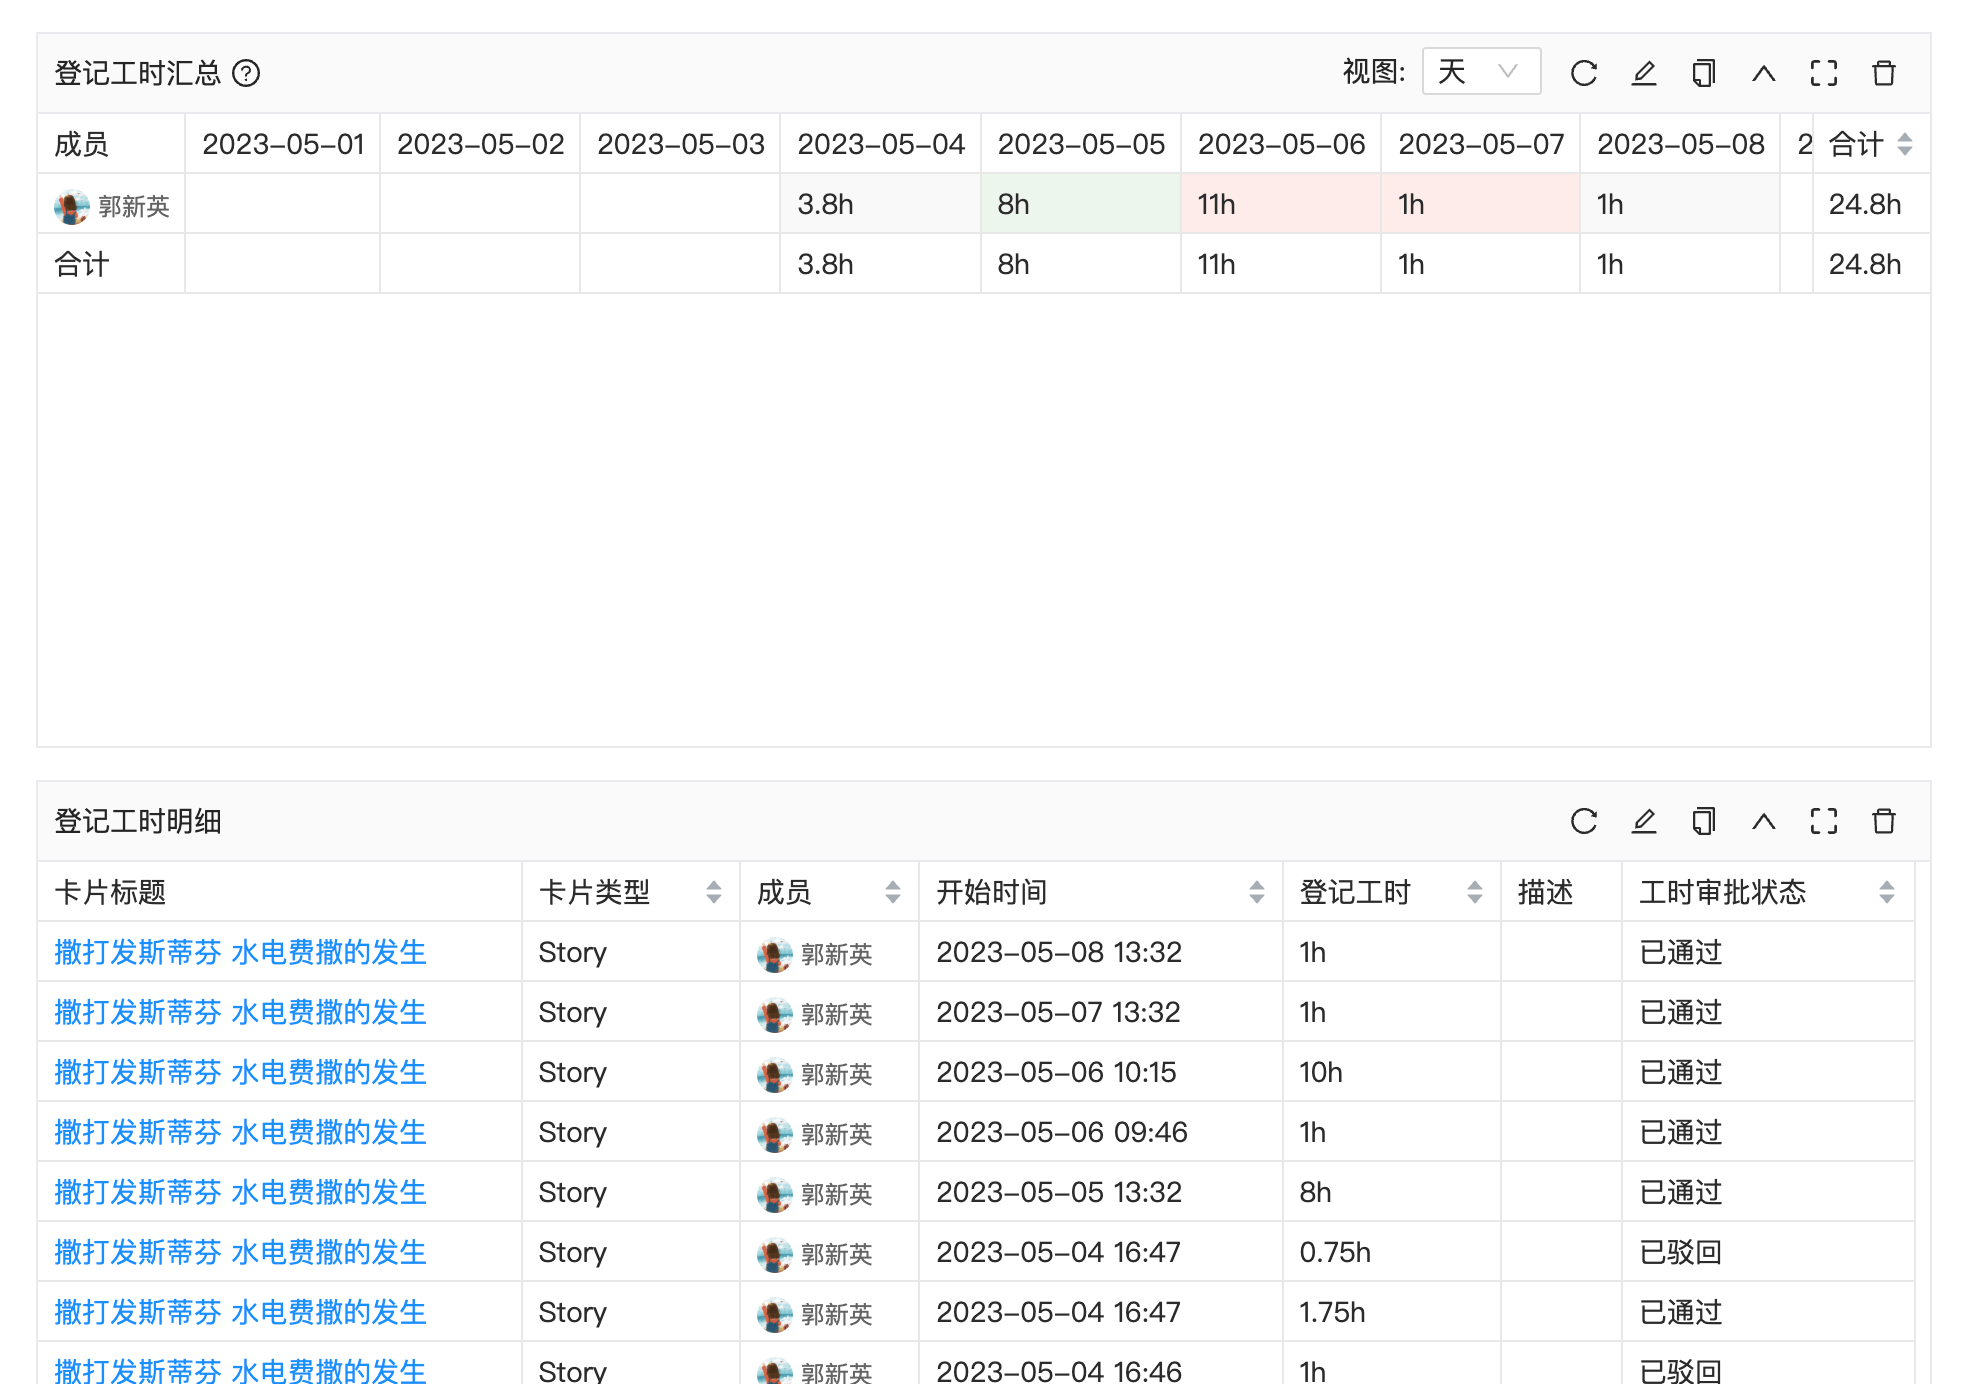
Task: Refresh the 登记工时汇总 panel
Action: click(x=1583, y=73)
